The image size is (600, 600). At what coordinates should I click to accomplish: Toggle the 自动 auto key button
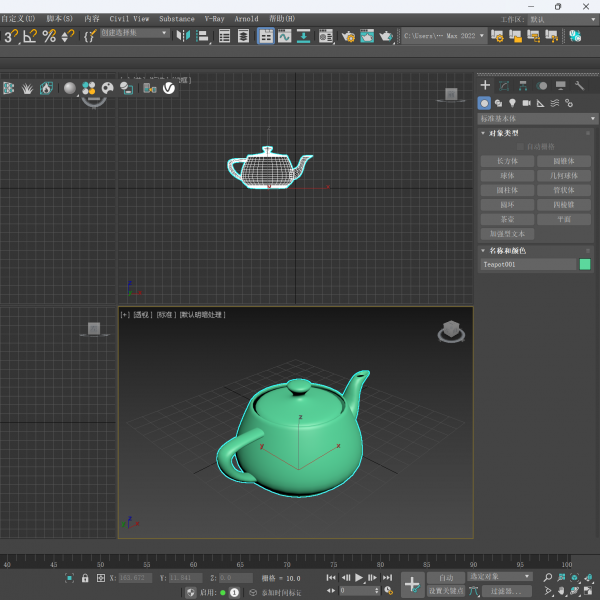[x=446, y=577]
